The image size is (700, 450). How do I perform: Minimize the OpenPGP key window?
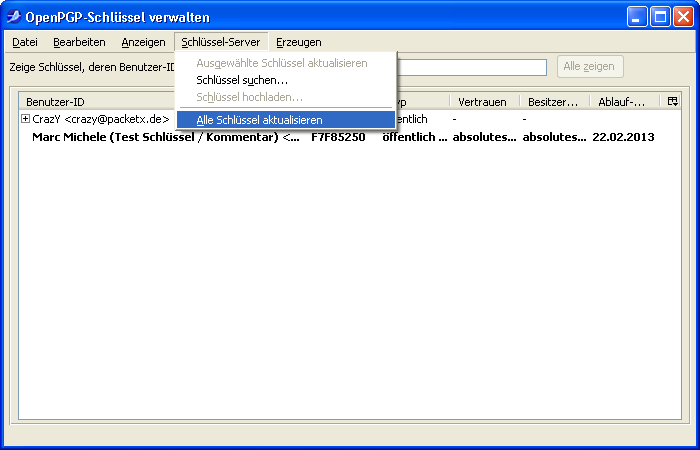coord(637,17)
